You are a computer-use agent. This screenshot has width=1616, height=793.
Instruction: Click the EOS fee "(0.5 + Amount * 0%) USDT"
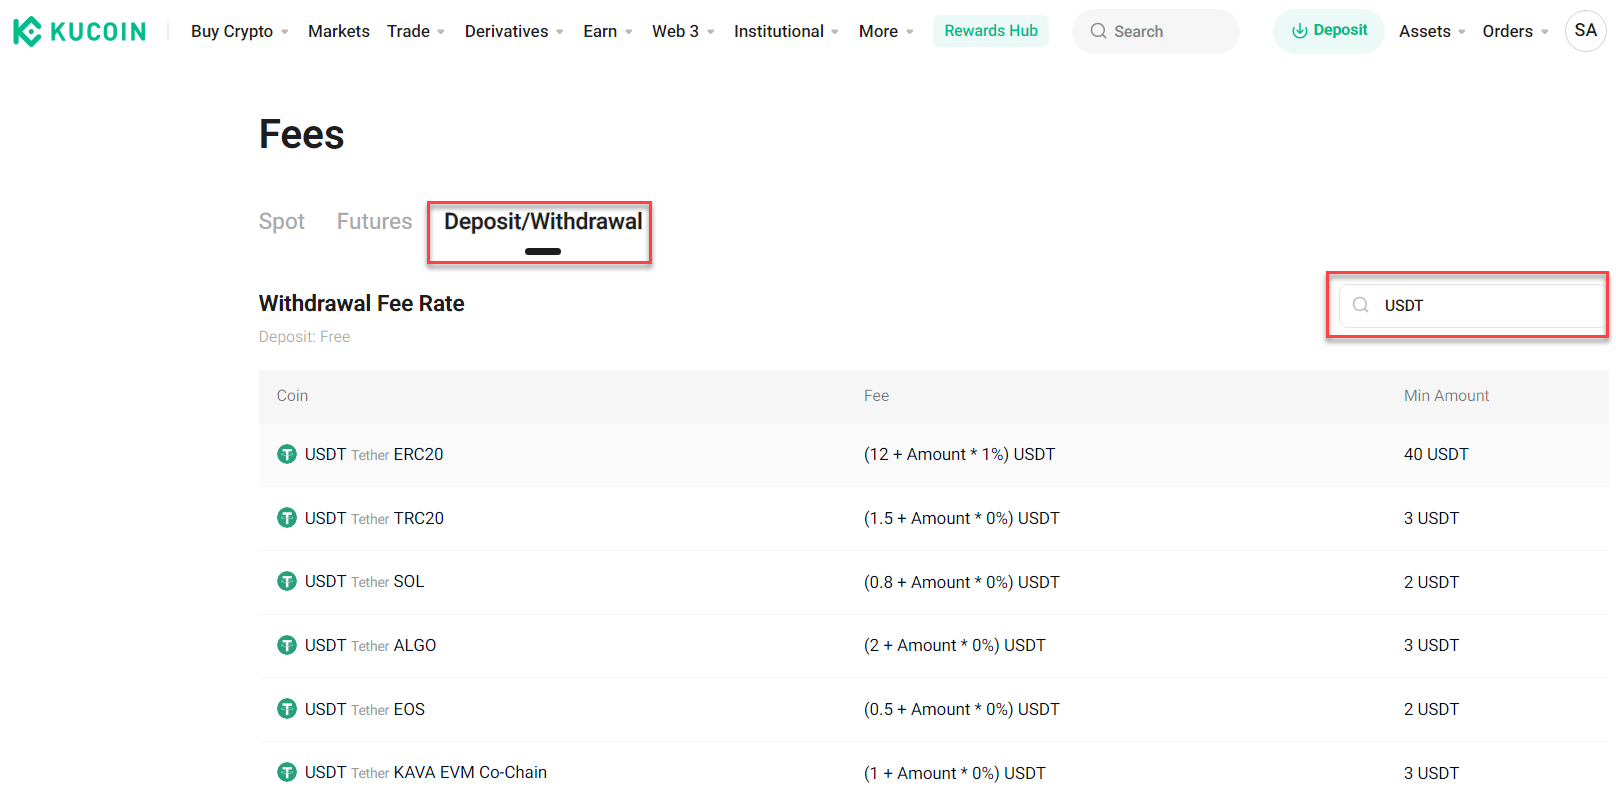click(961, 709)
